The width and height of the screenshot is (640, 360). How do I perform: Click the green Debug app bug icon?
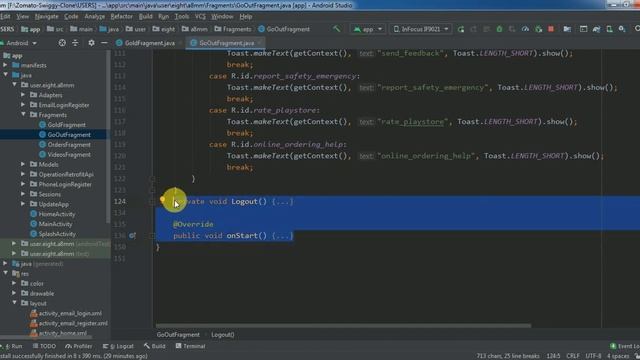pyautogui.click(x=499, y=29)
